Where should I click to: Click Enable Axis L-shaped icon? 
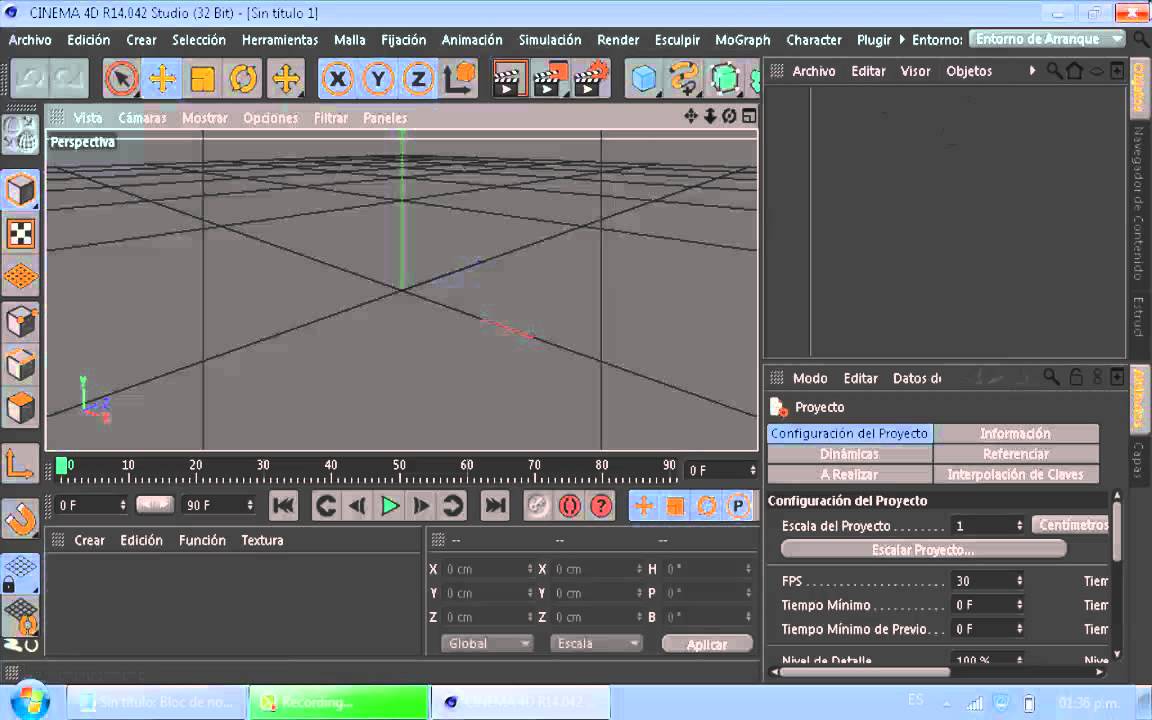[x=21, y=463]
